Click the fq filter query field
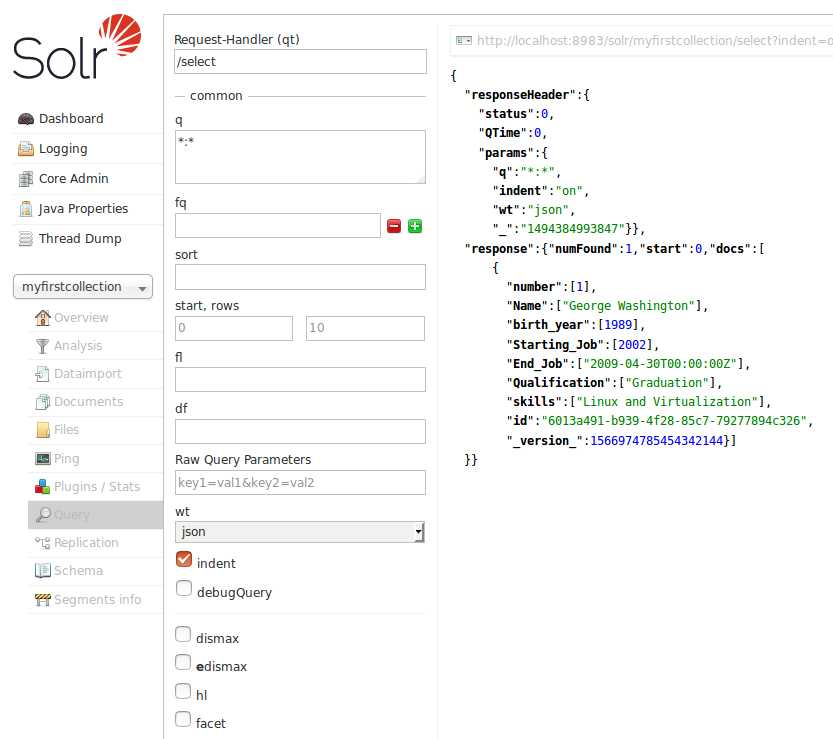Image resolution: width=833 pixels, height=739 pixels. point(278,226)
